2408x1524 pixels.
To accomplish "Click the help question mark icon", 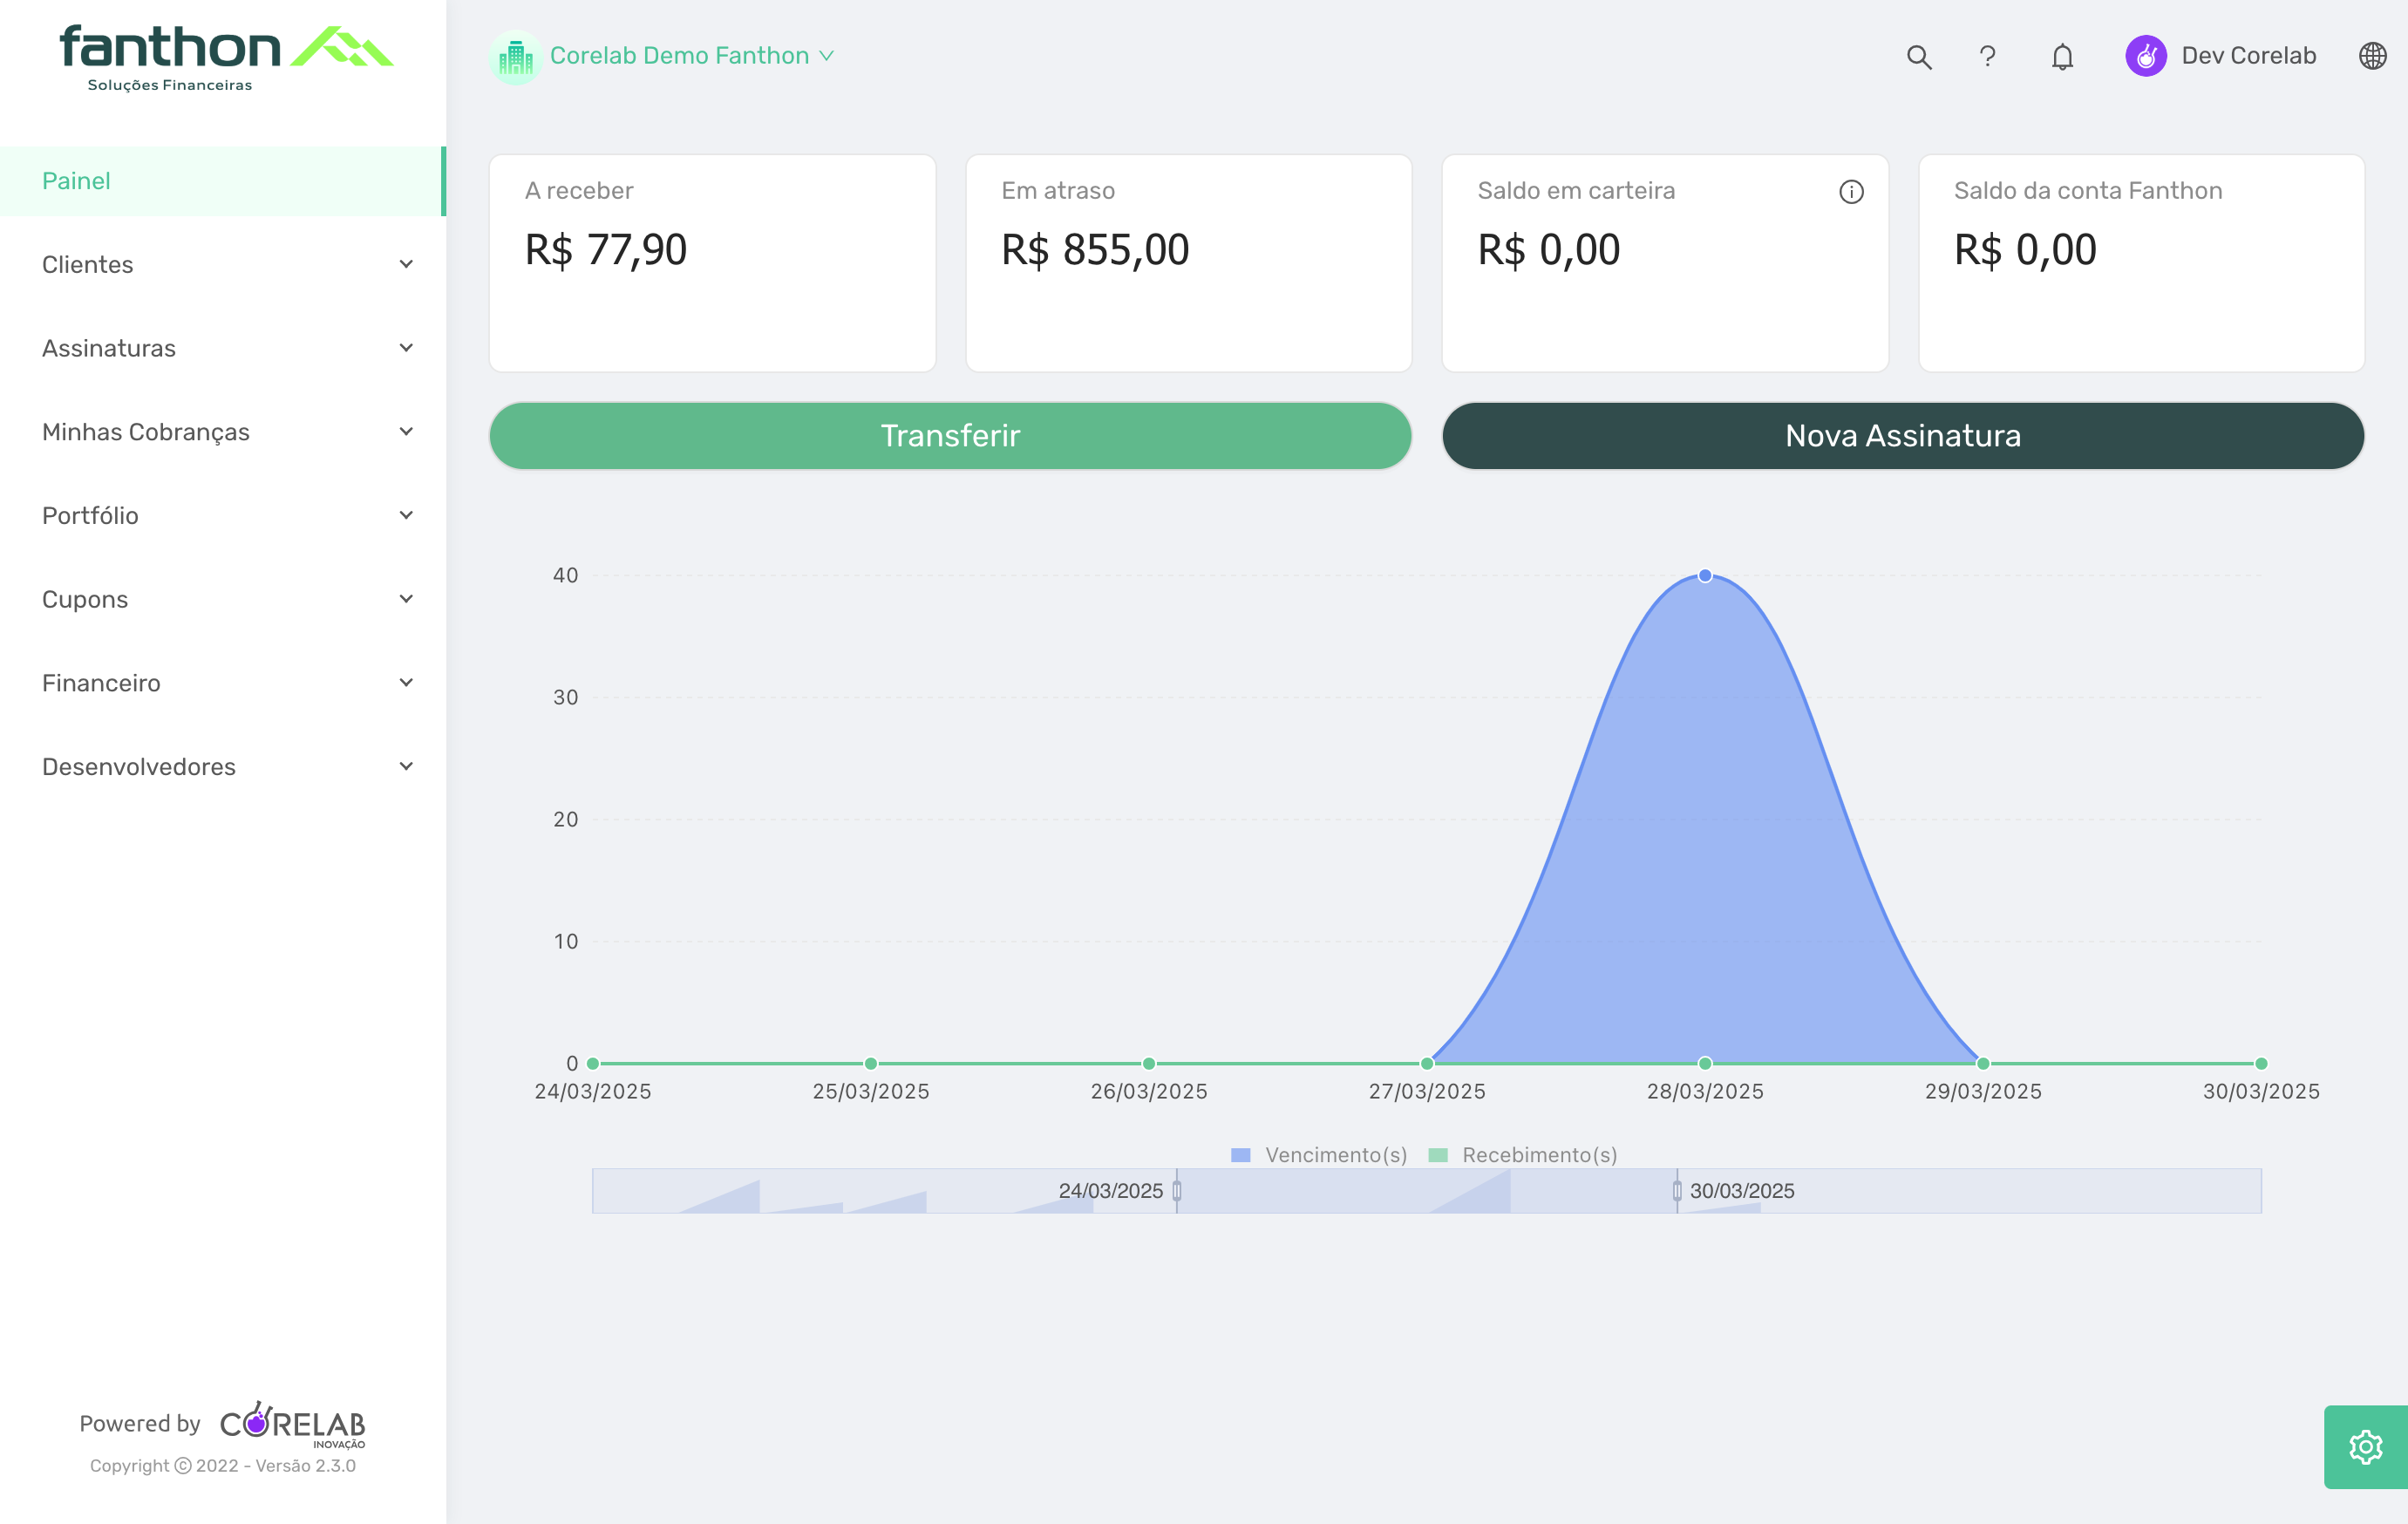I will tap(1987, 57).
